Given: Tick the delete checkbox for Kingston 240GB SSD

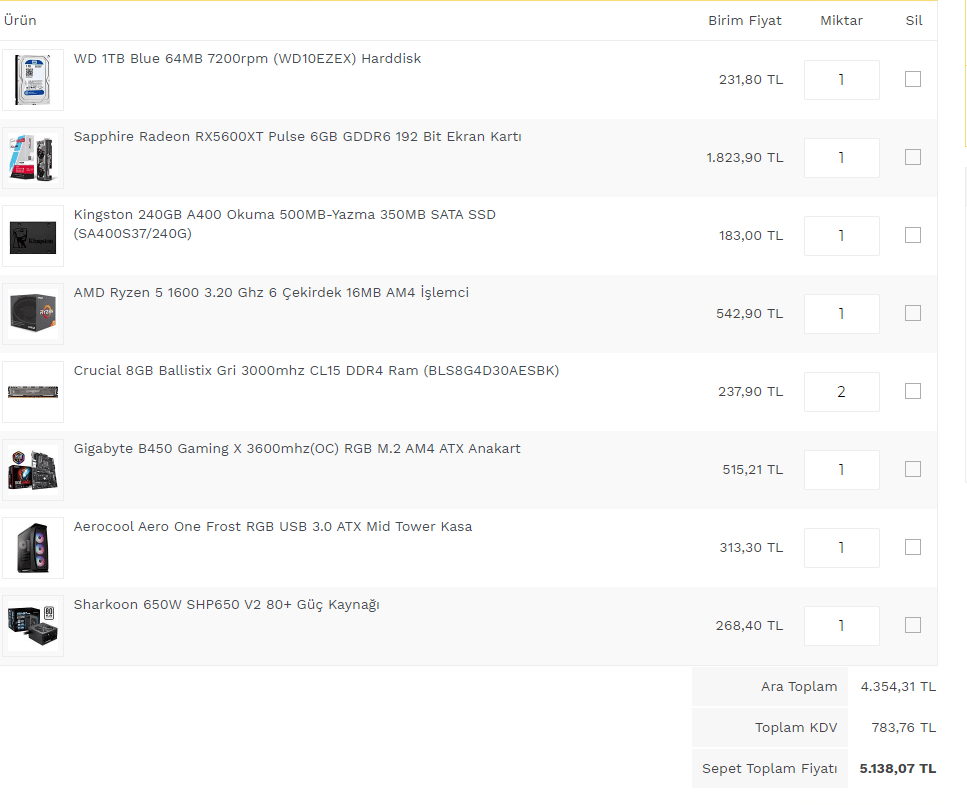Looking at the screenshot, I should tap(913, 235).
